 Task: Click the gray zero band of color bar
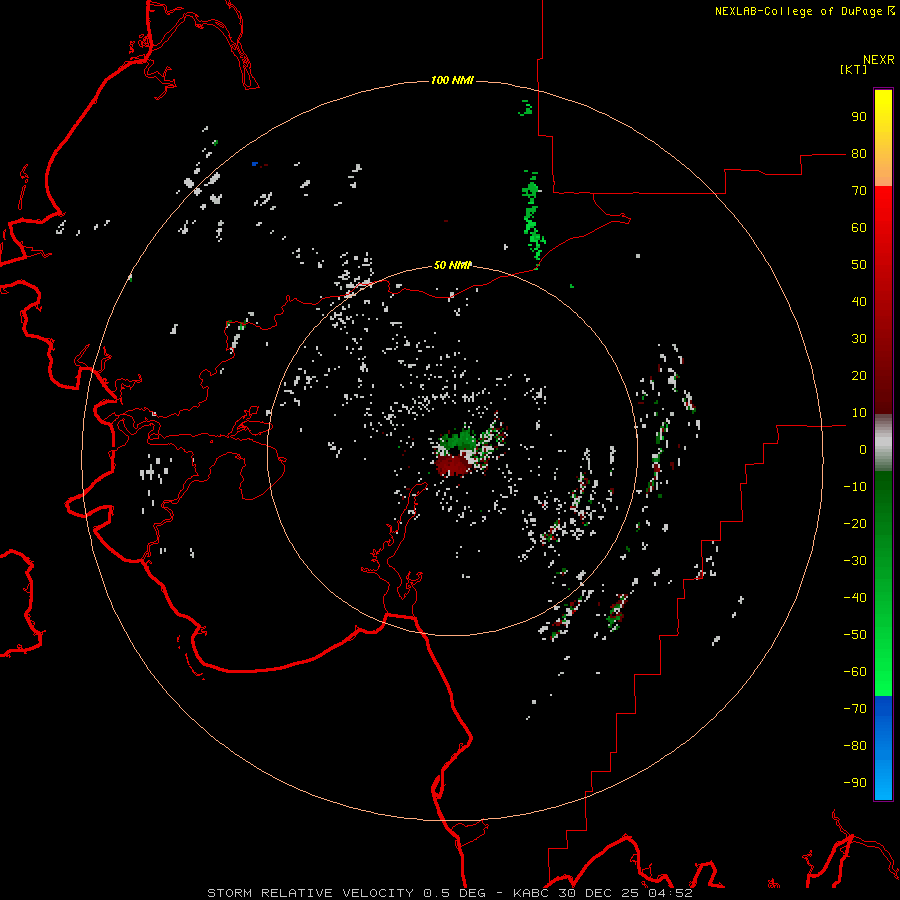883,443
